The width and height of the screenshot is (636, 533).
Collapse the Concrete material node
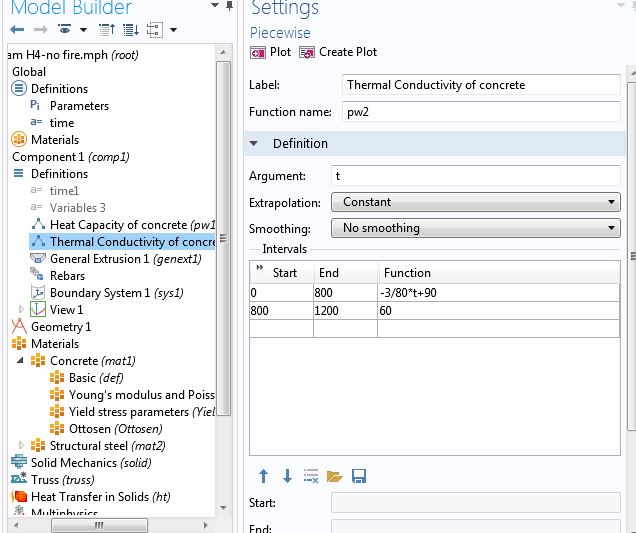22,361
